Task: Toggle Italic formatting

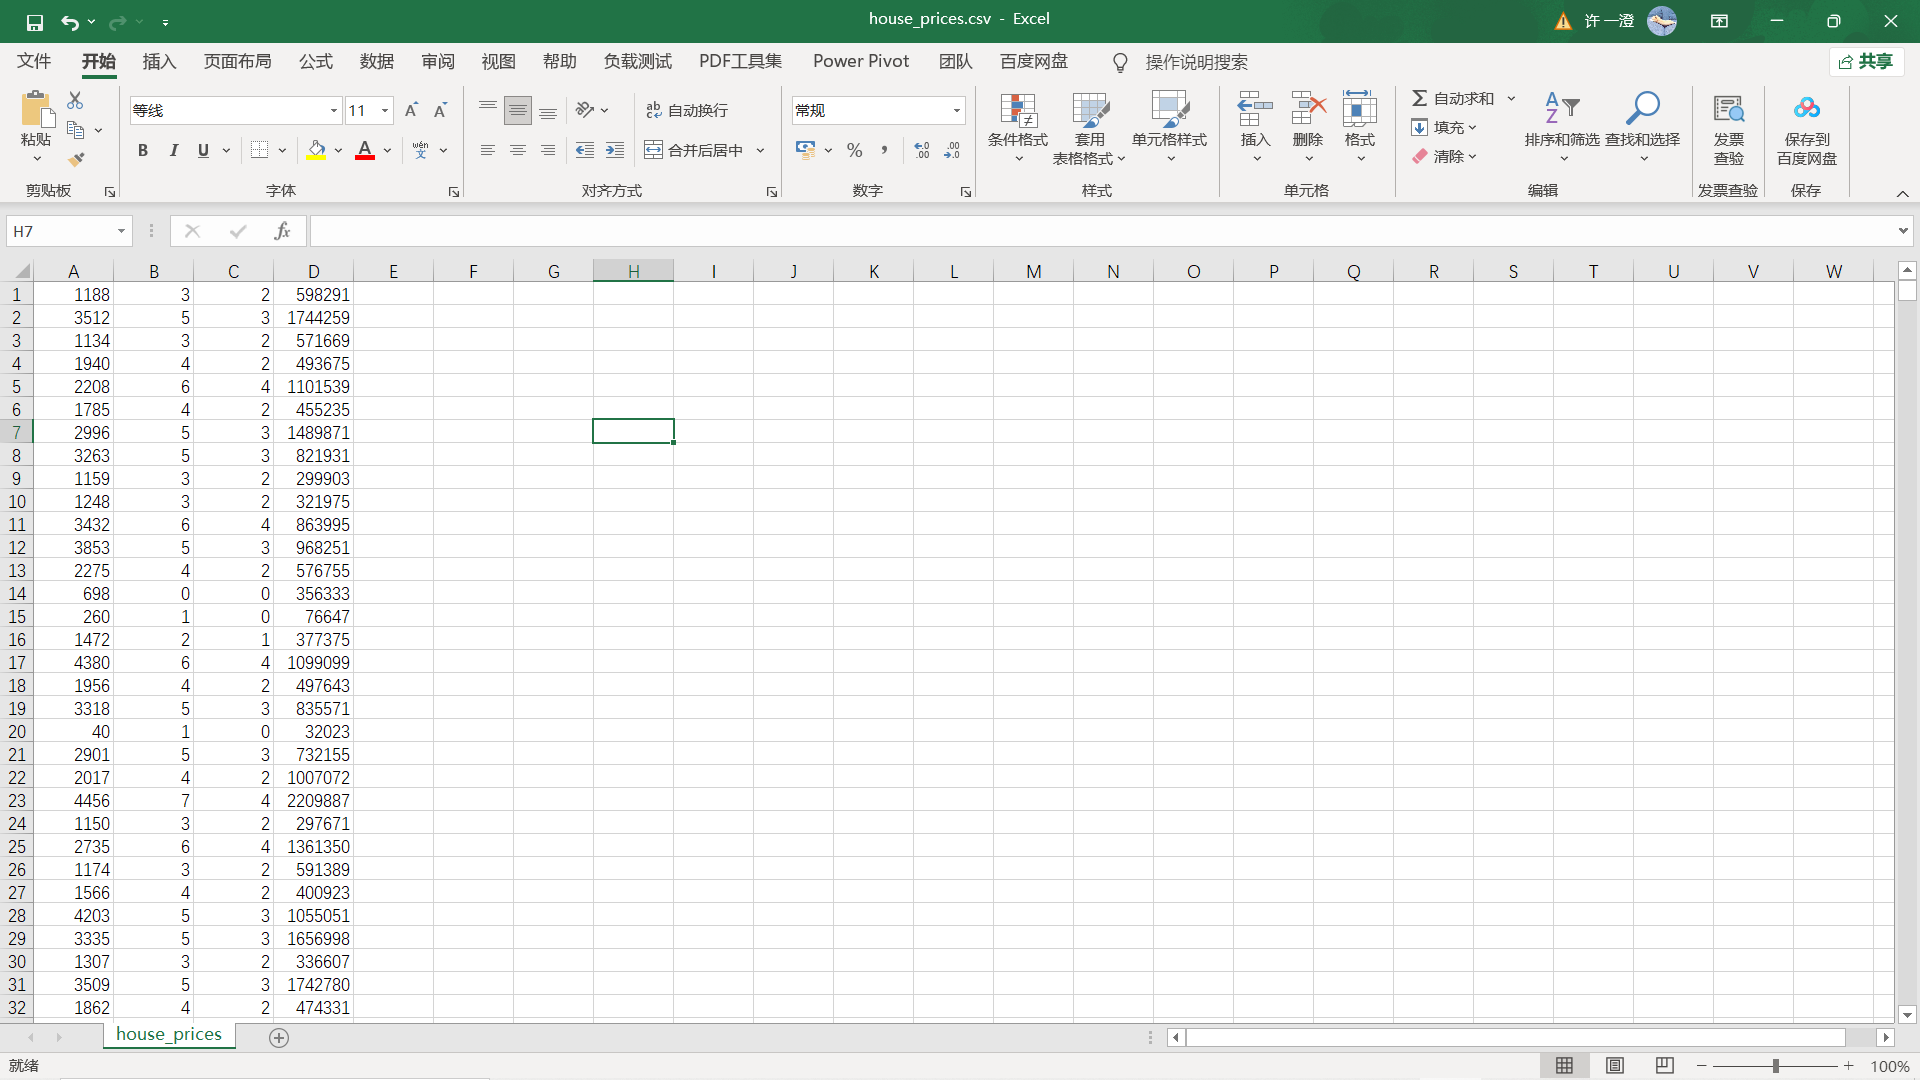Action: [x=173, y=150]
